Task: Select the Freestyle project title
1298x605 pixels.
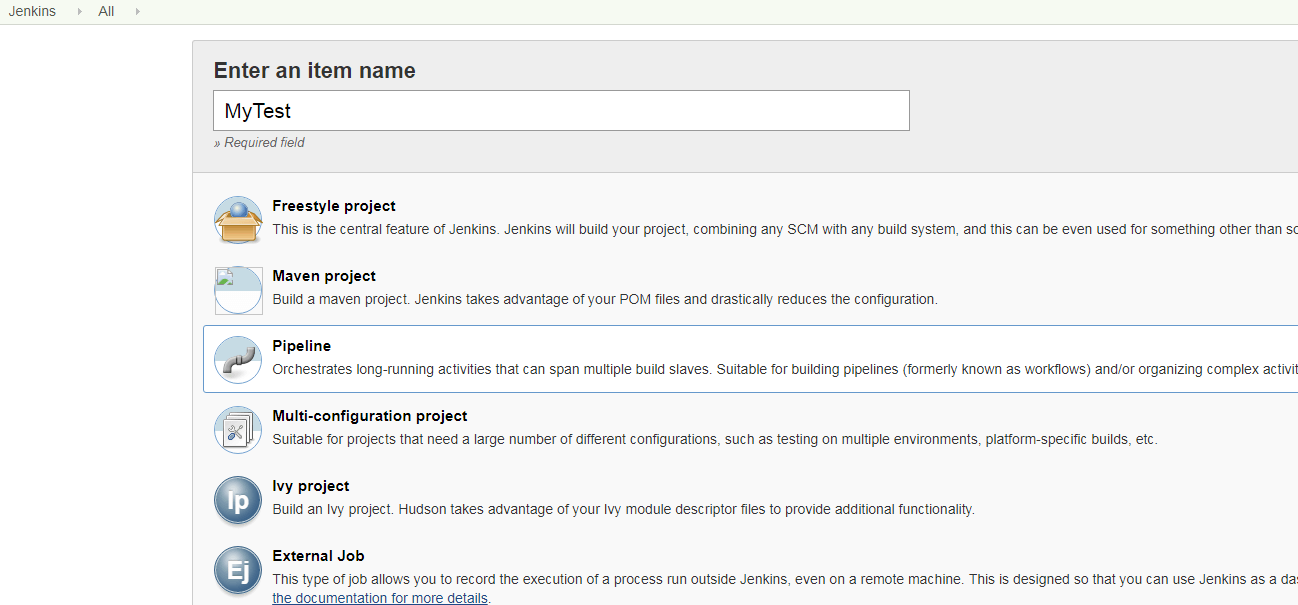Action: (x=334, y=206)
